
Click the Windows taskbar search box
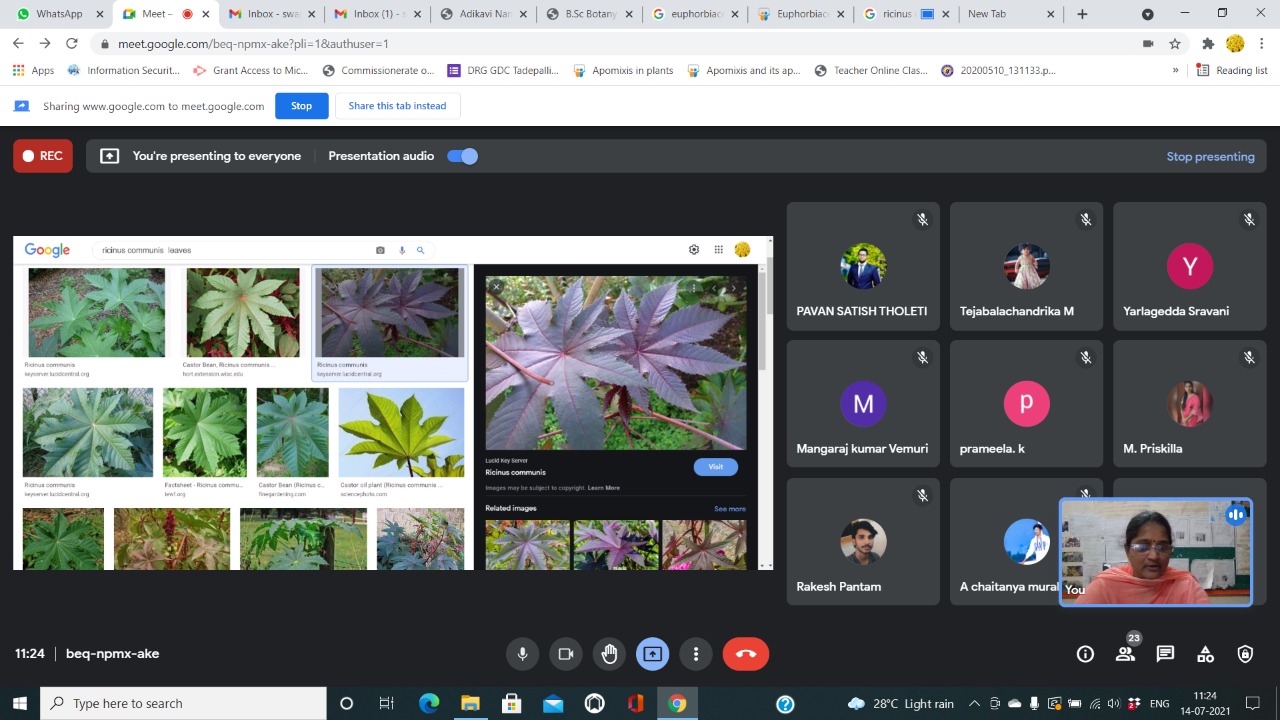pos(183,703)
